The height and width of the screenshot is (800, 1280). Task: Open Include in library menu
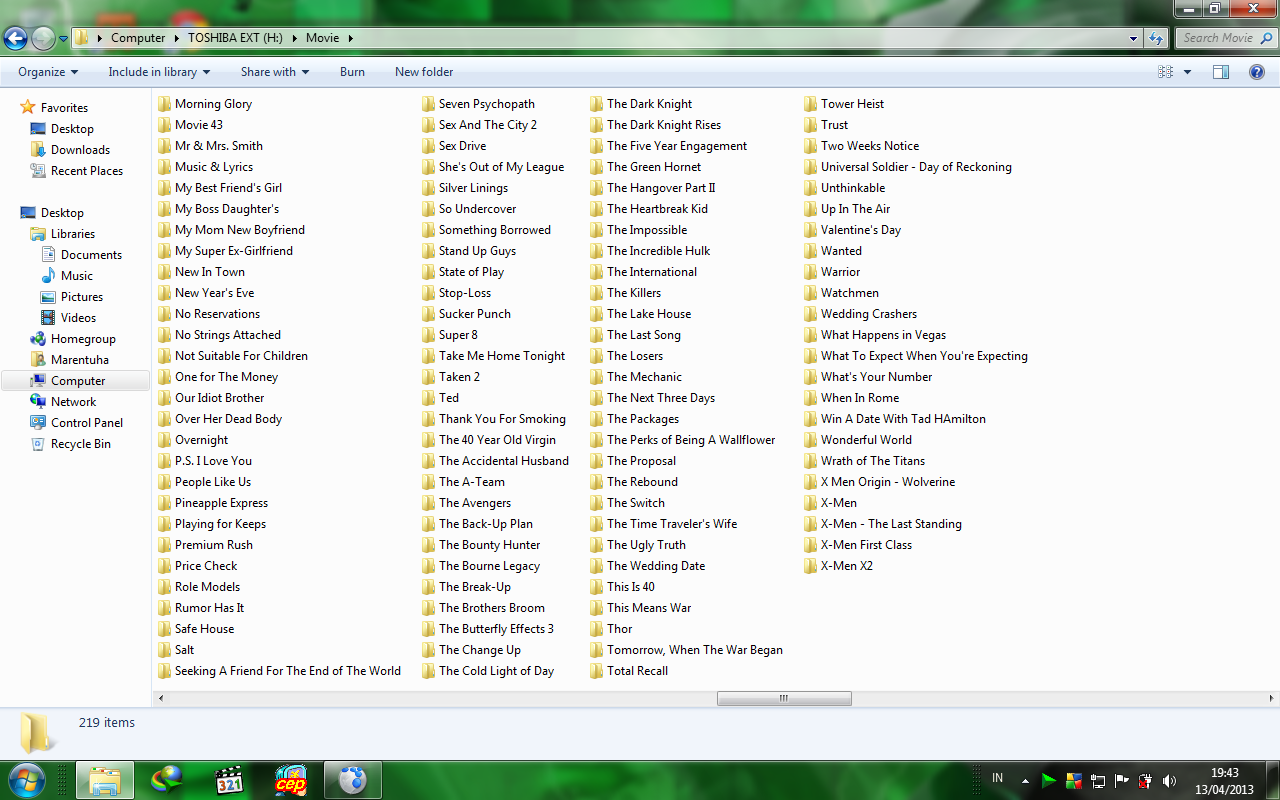tap(159, 72)
